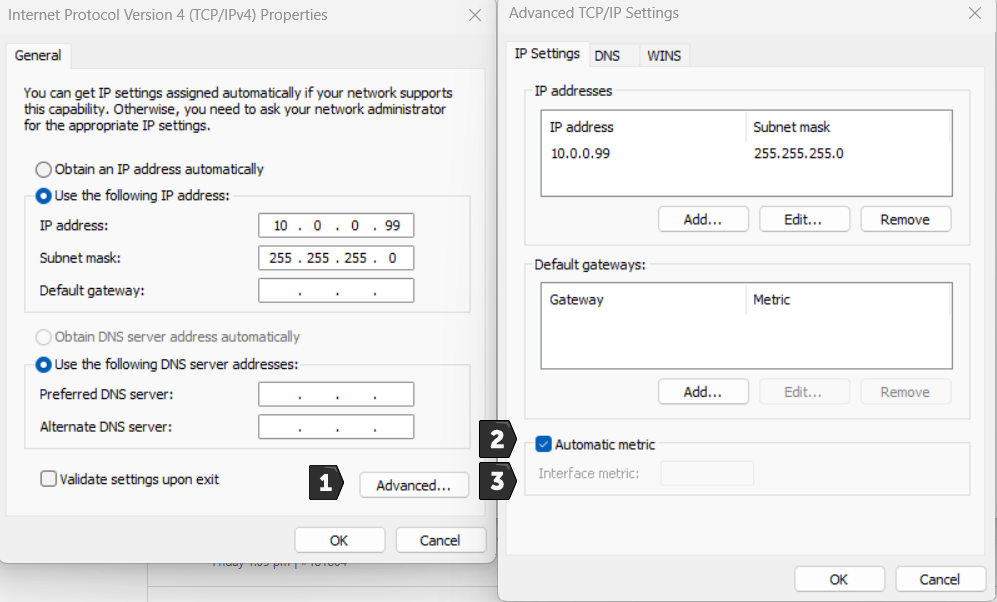This screenshot has height=602, width=997.
Task: Click the Preferred DNS server field
Action: pyautogui.click(x=336, y=394)
